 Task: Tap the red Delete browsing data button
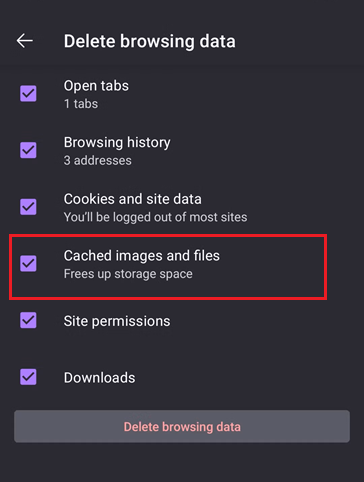pyautogui.click(x=182, y=426)
